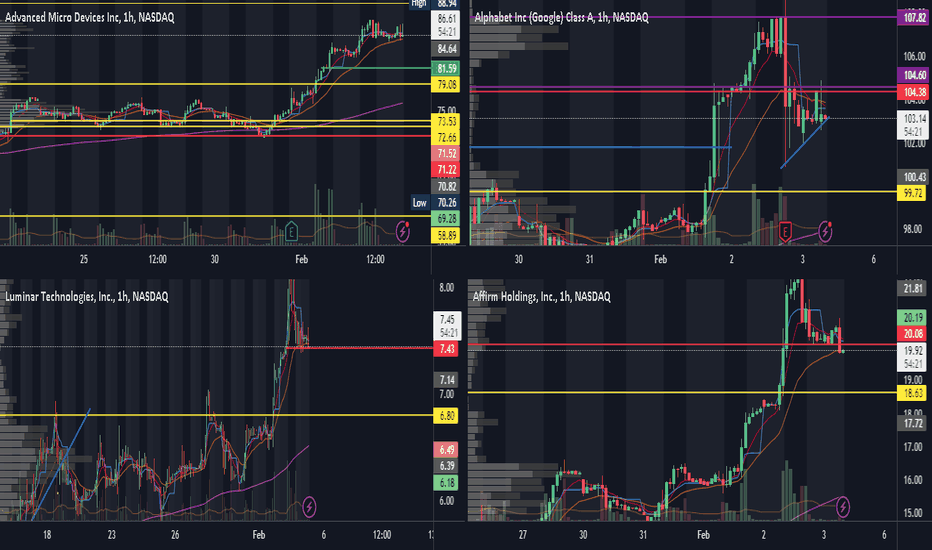This screenshot has width=932, height=550.
Task: Open the earnings marker on AMD chart
Action: [291, 231]
